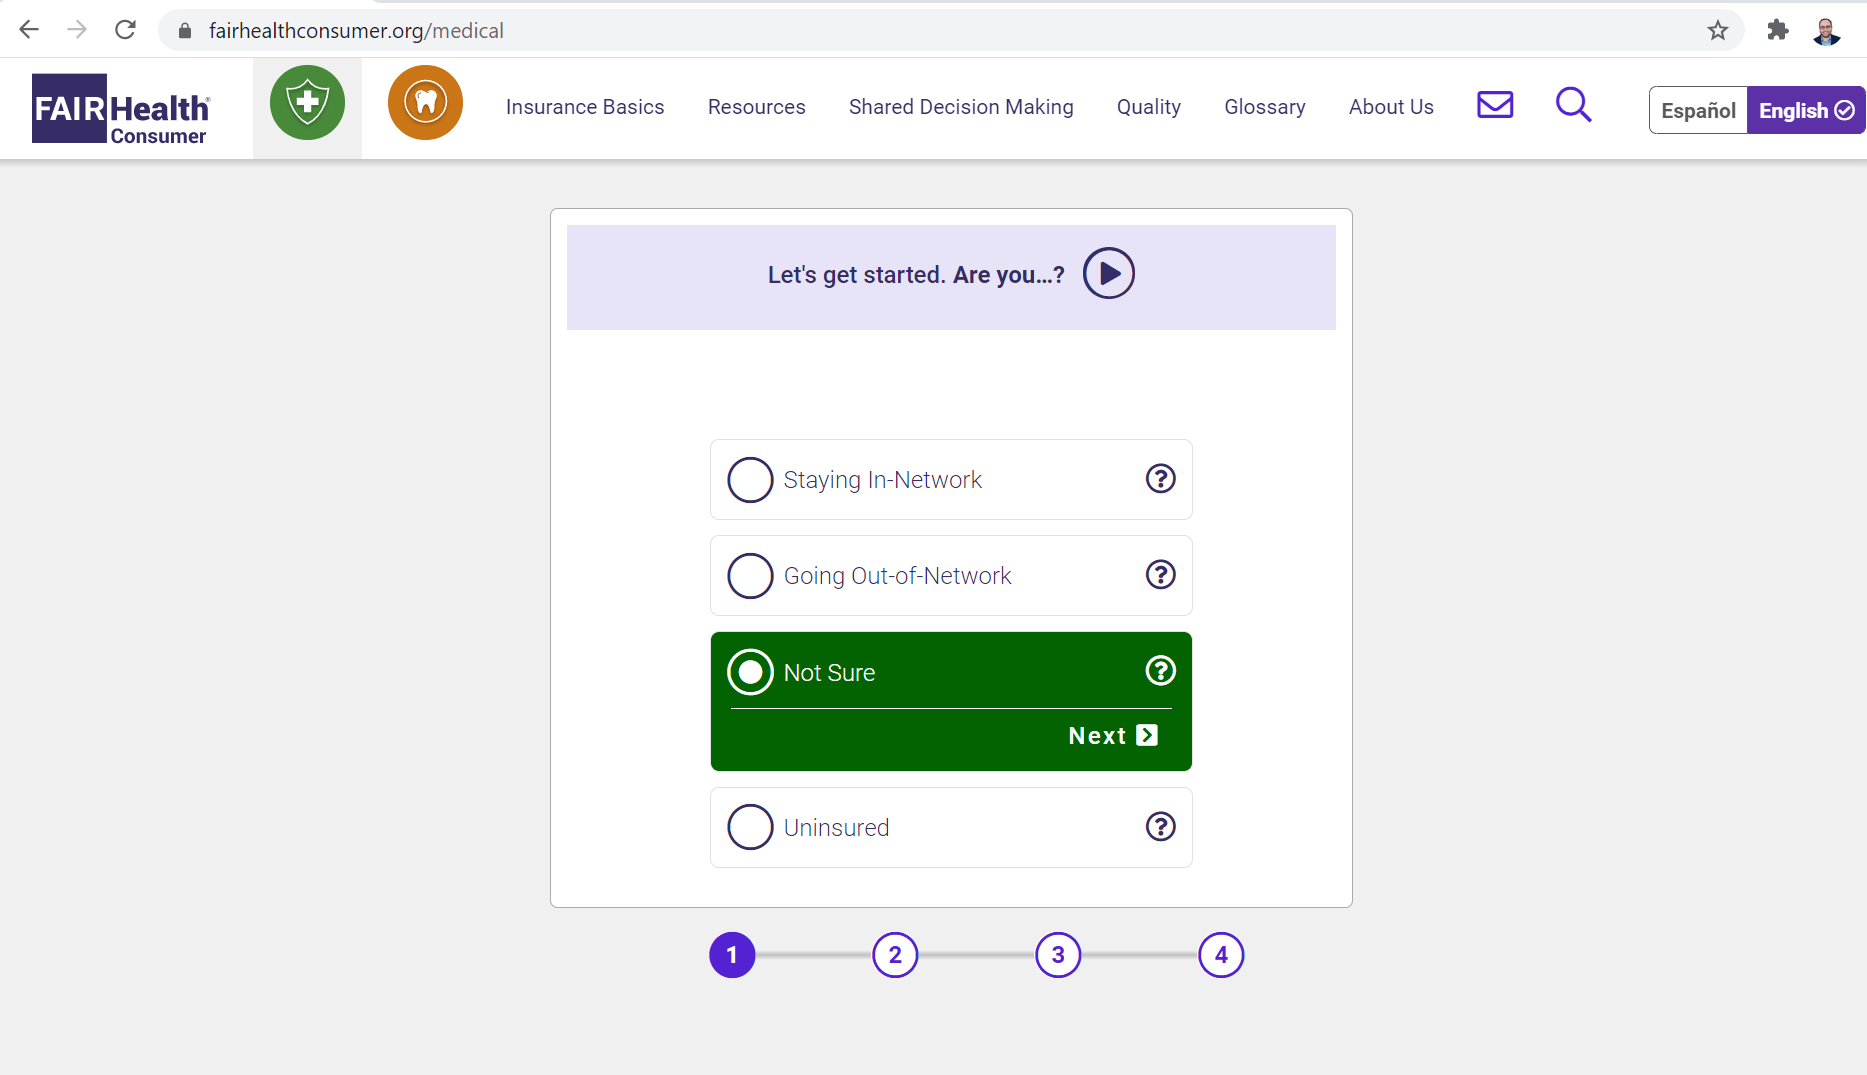Jump to step 3 in progress bar
The image size is (1867, 1075).
tap(1058, 955)
